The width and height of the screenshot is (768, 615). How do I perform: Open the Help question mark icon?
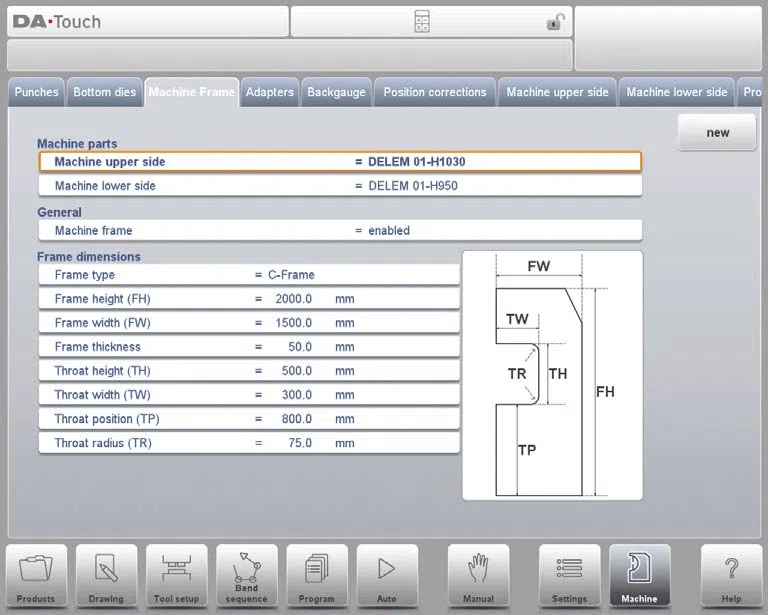pos(731,577)
